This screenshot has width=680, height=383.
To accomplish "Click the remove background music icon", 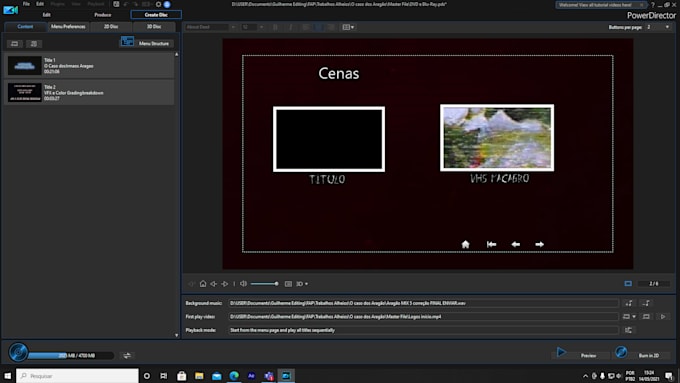I will coord(646,303).
